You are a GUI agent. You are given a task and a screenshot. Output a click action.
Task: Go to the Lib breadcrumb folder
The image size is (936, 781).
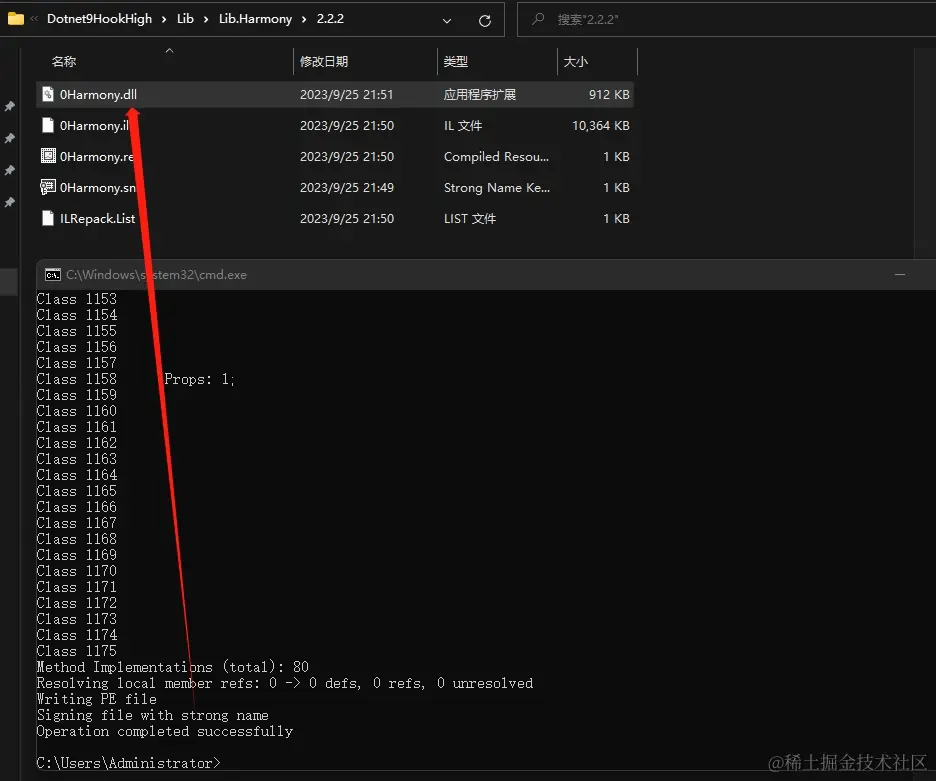pyautogui.click(x=185, y=19)
